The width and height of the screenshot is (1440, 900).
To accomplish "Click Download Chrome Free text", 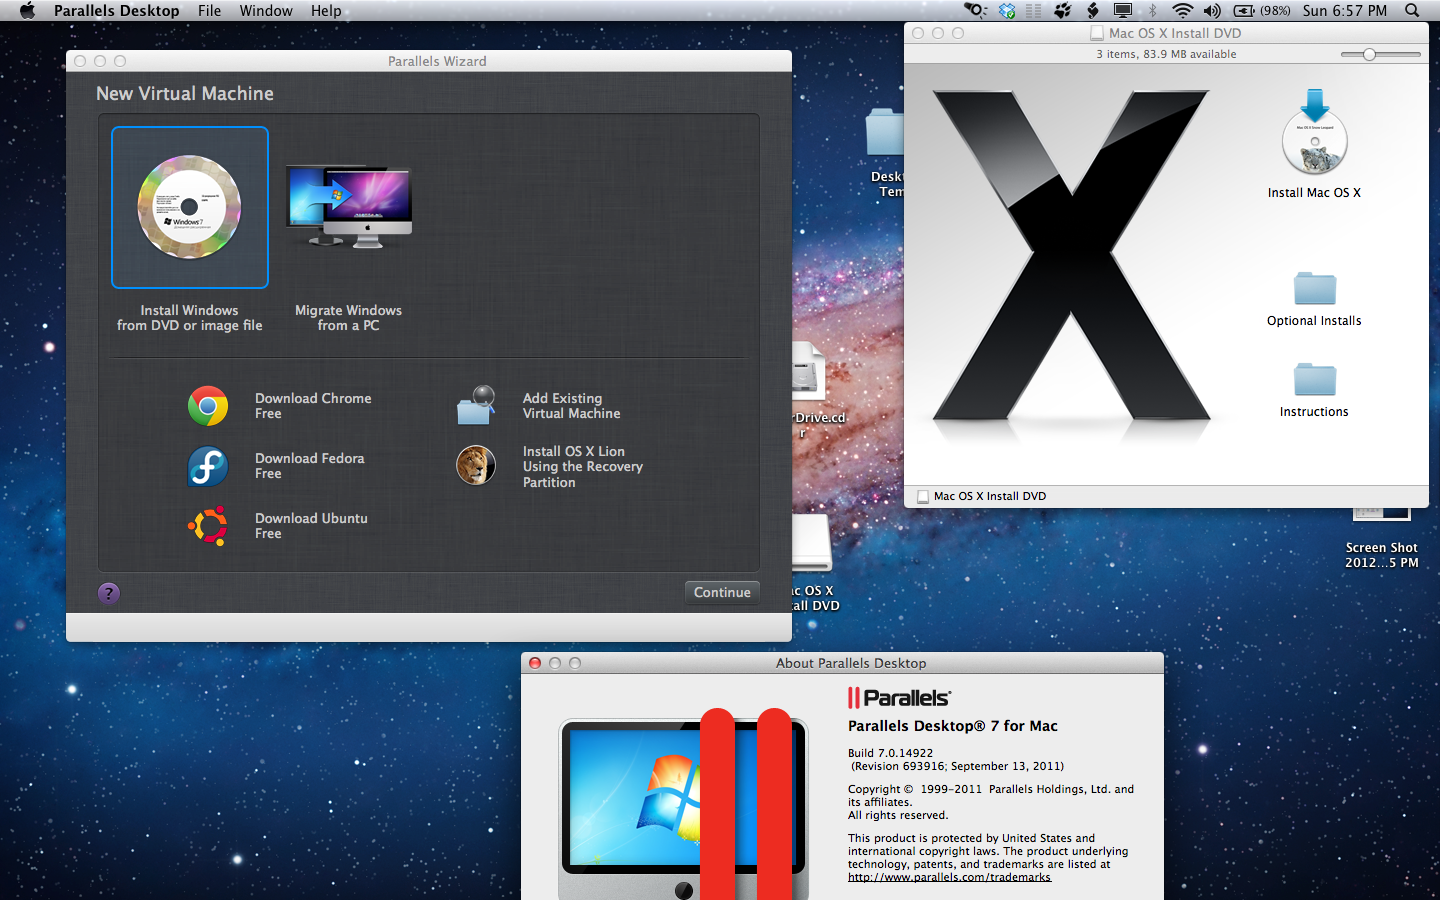I will [x=313, y=405].
